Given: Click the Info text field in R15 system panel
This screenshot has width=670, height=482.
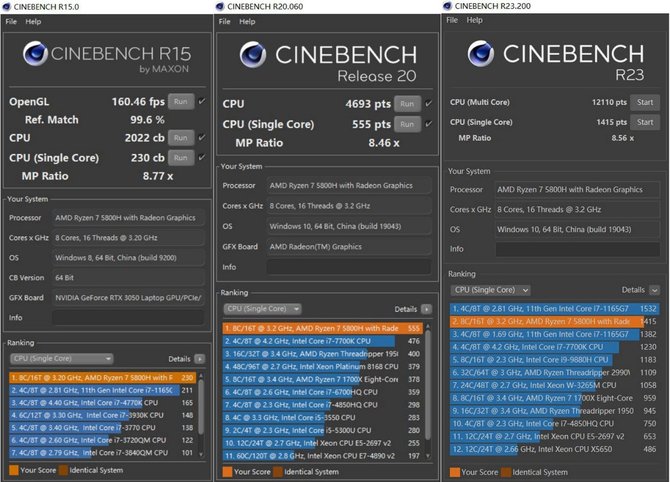Looking at the screenshot, I should tap(128, 317).
